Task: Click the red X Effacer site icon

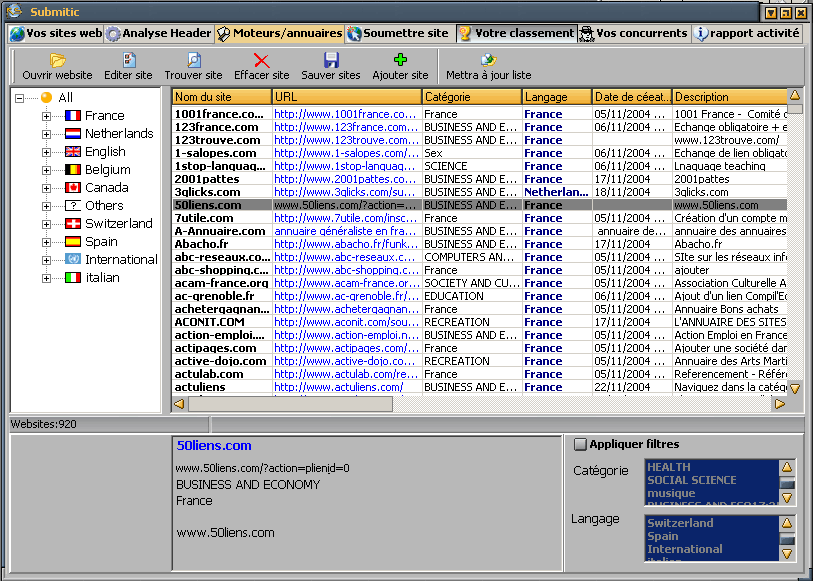Action: 261,61
